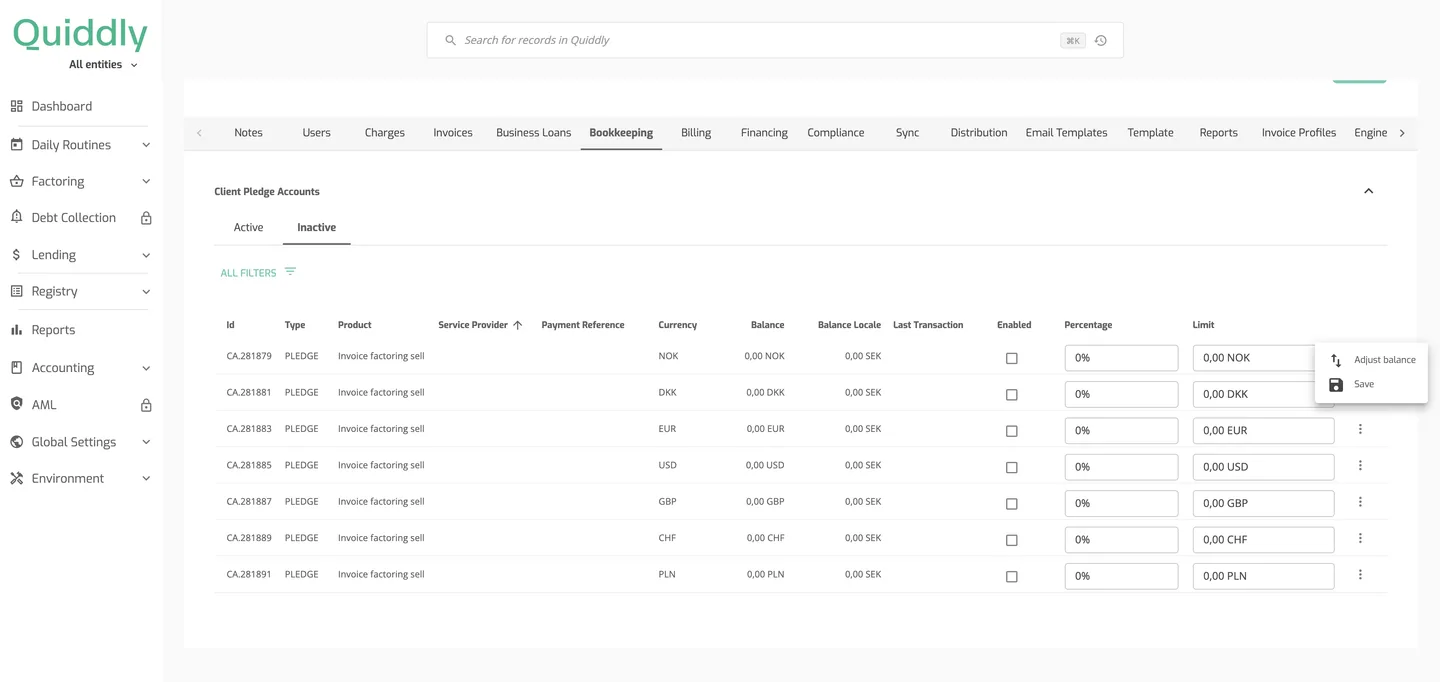The image size is (1440, 682).
Task: Switch to the Business Loans tab
Action: pyautogui.click(x=534, y=132)
